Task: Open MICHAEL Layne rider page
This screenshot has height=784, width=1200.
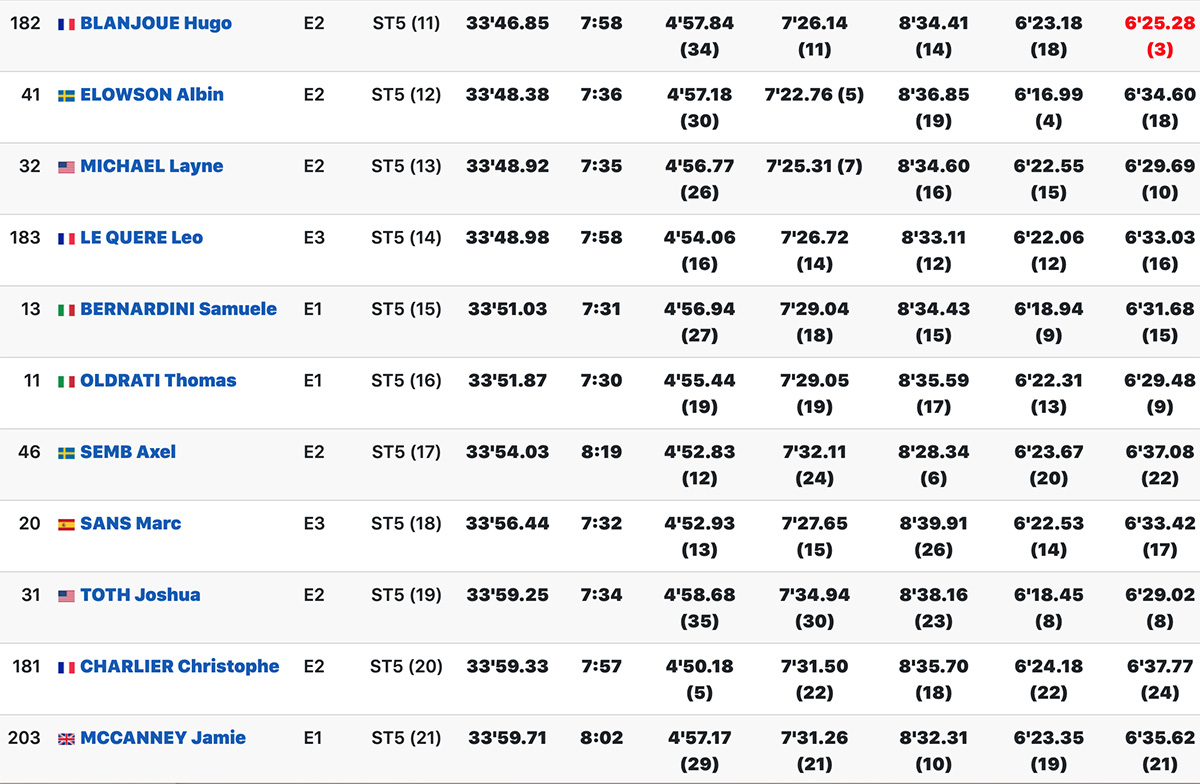Action: [152, 166]
